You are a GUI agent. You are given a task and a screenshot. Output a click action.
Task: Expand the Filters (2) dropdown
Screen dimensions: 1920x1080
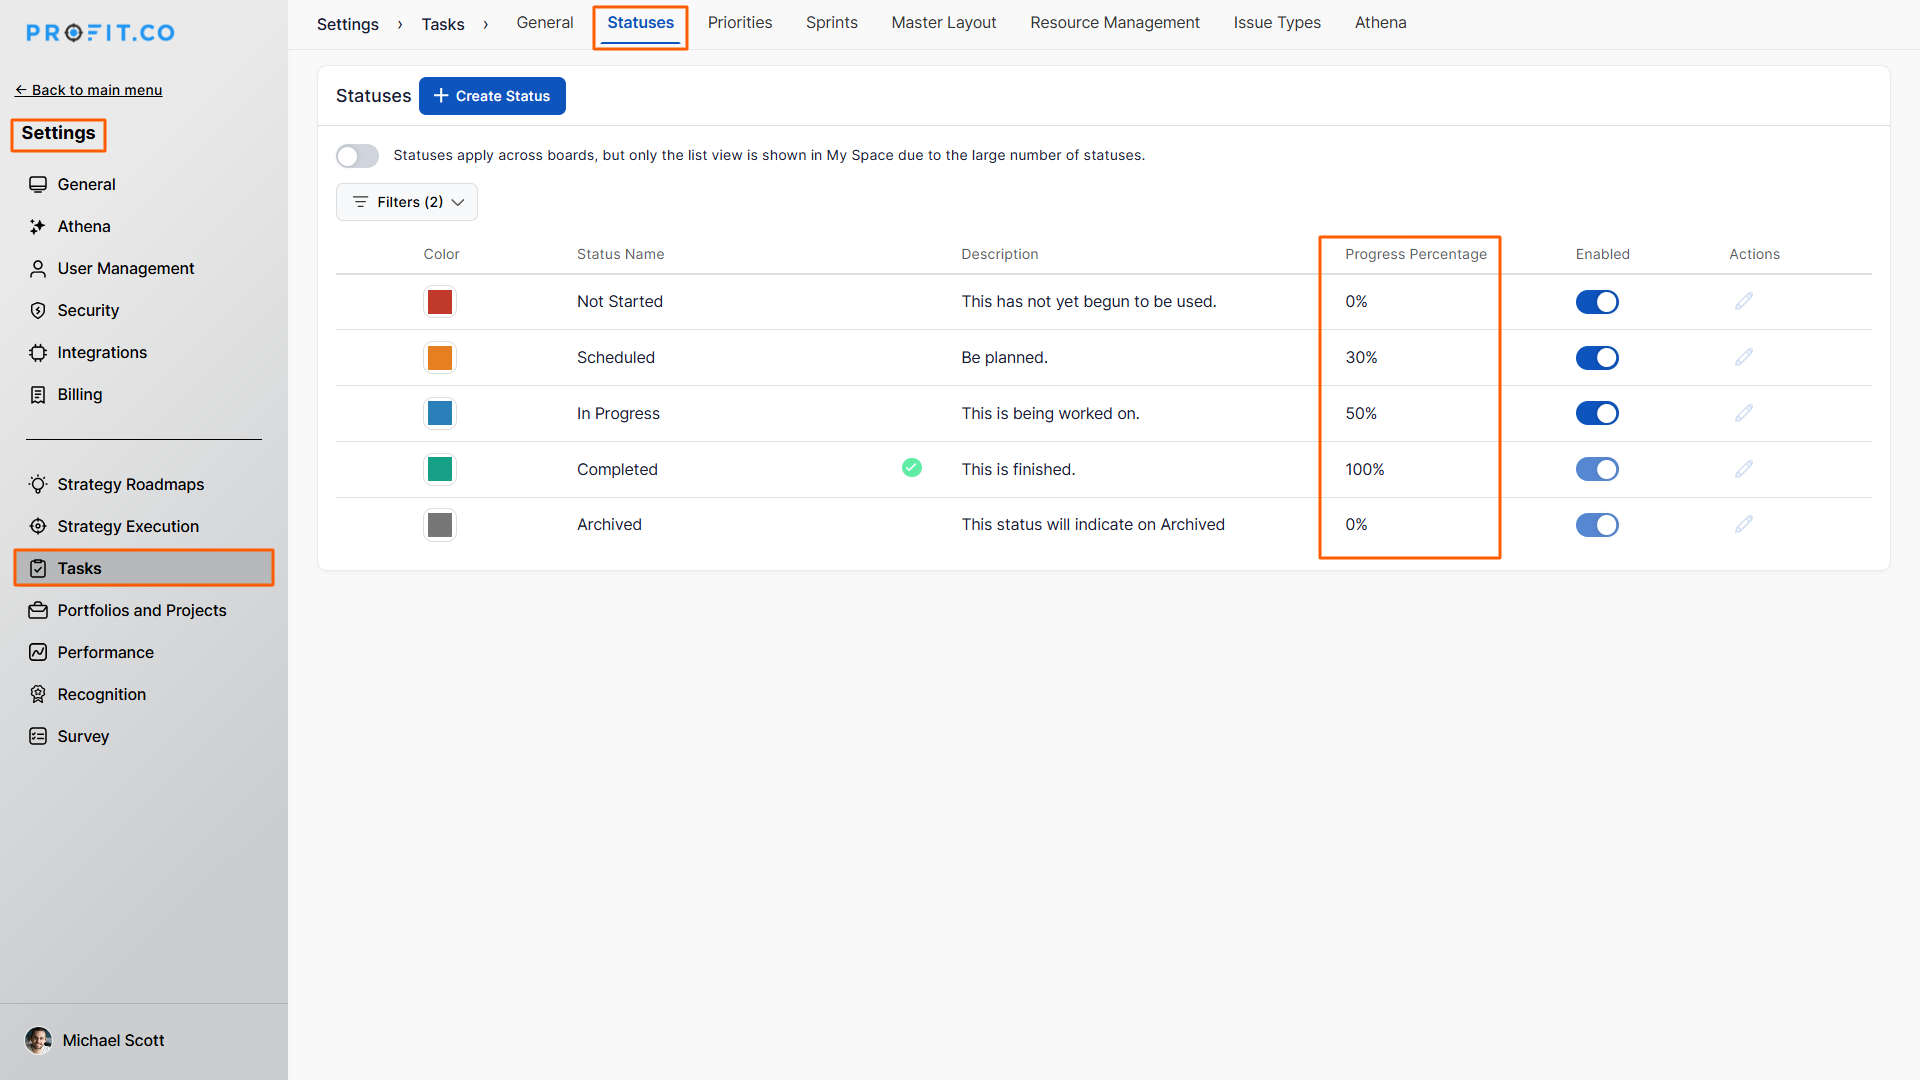tap(407, 202)
